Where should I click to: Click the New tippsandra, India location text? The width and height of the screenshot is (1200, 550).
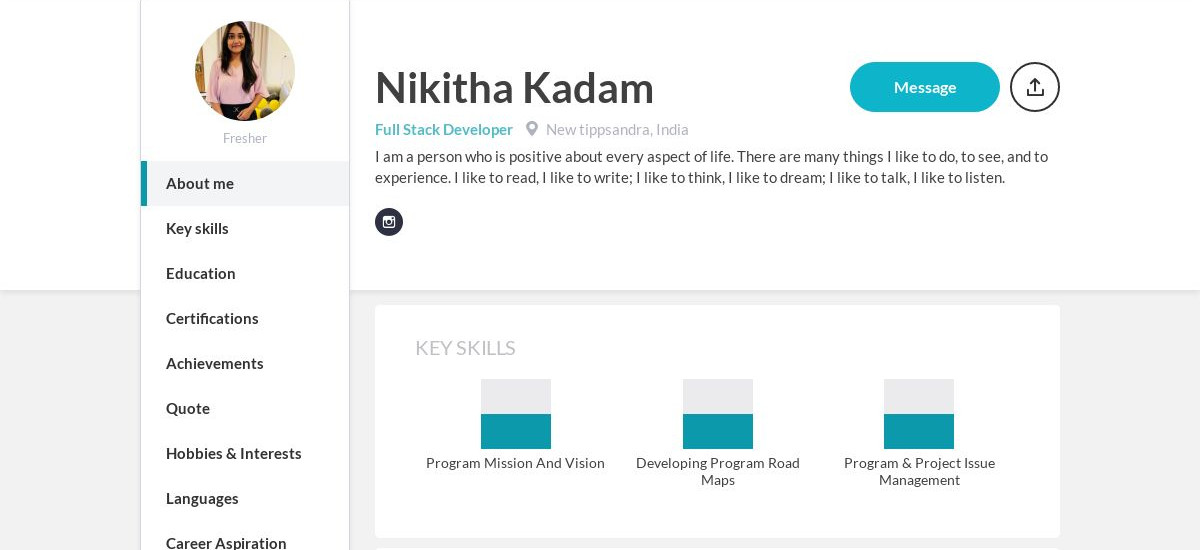[617, 129]
